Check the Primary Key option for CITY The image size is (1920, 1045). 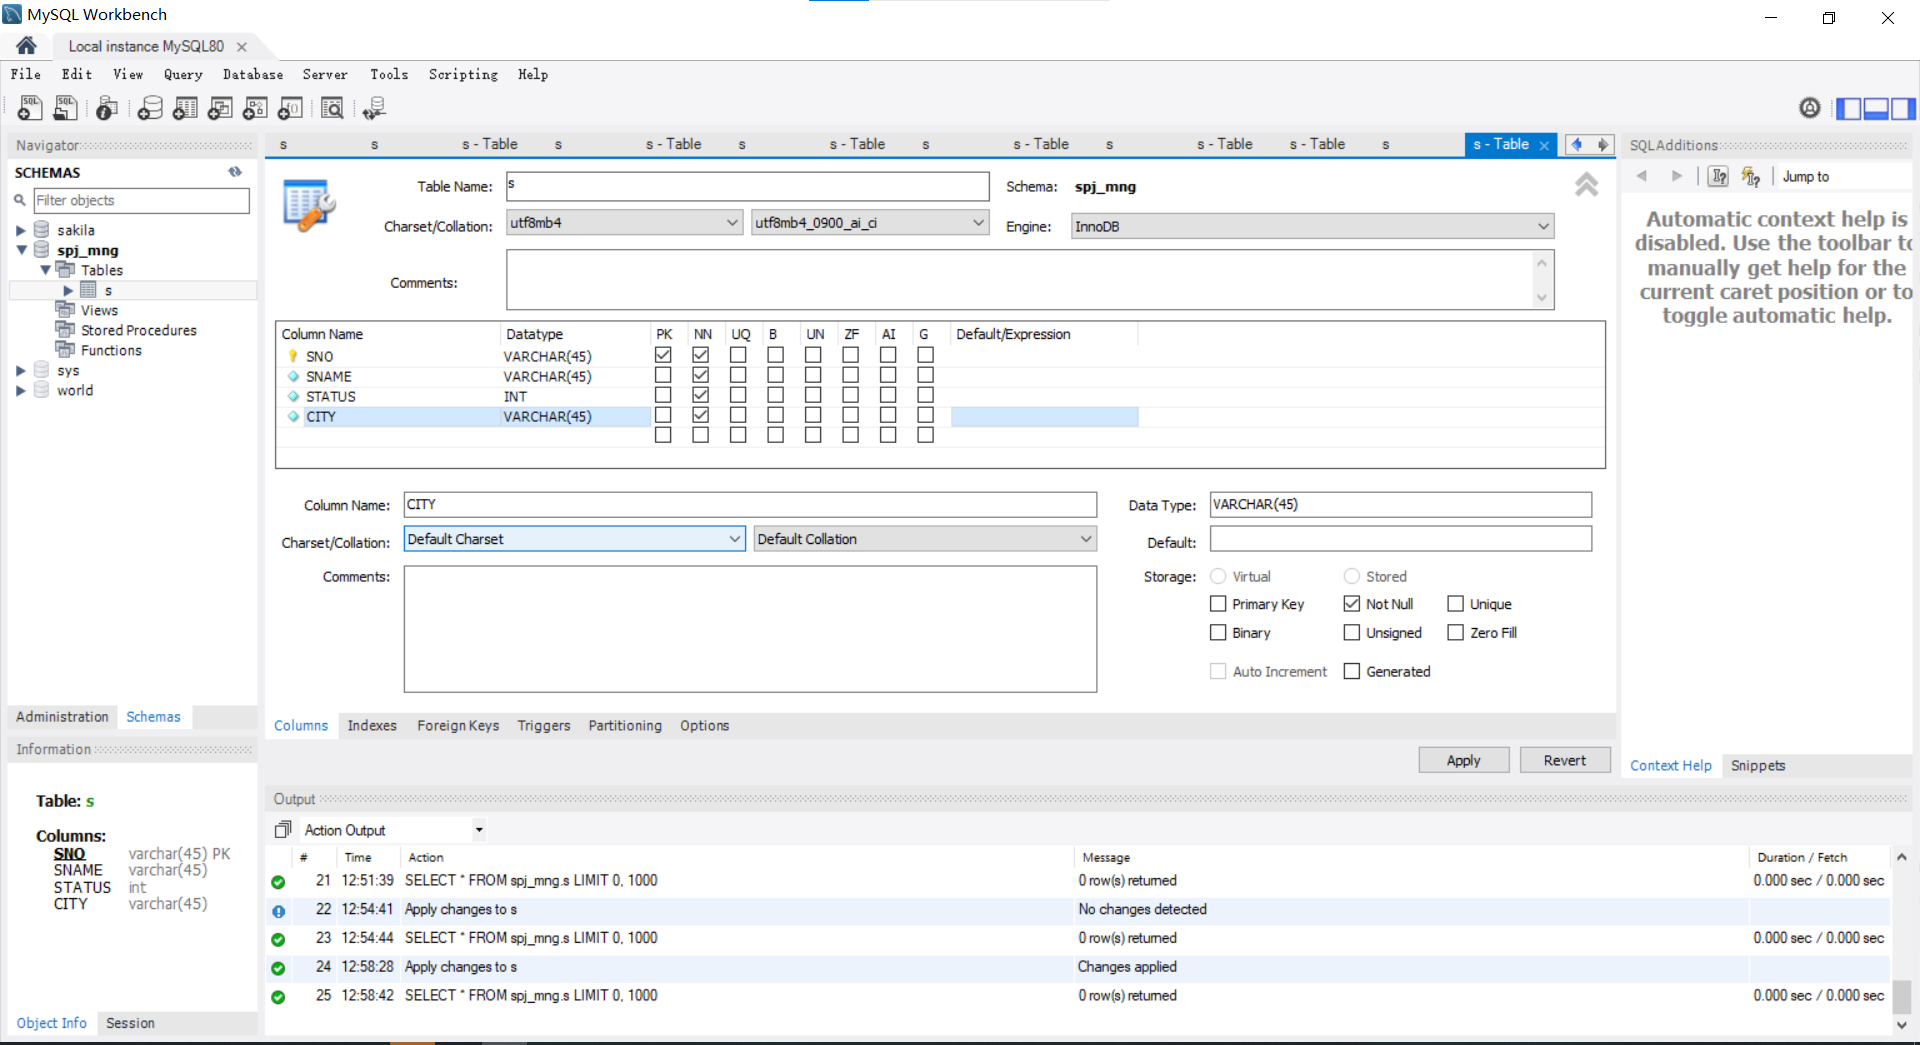(x=1218, y=604)
